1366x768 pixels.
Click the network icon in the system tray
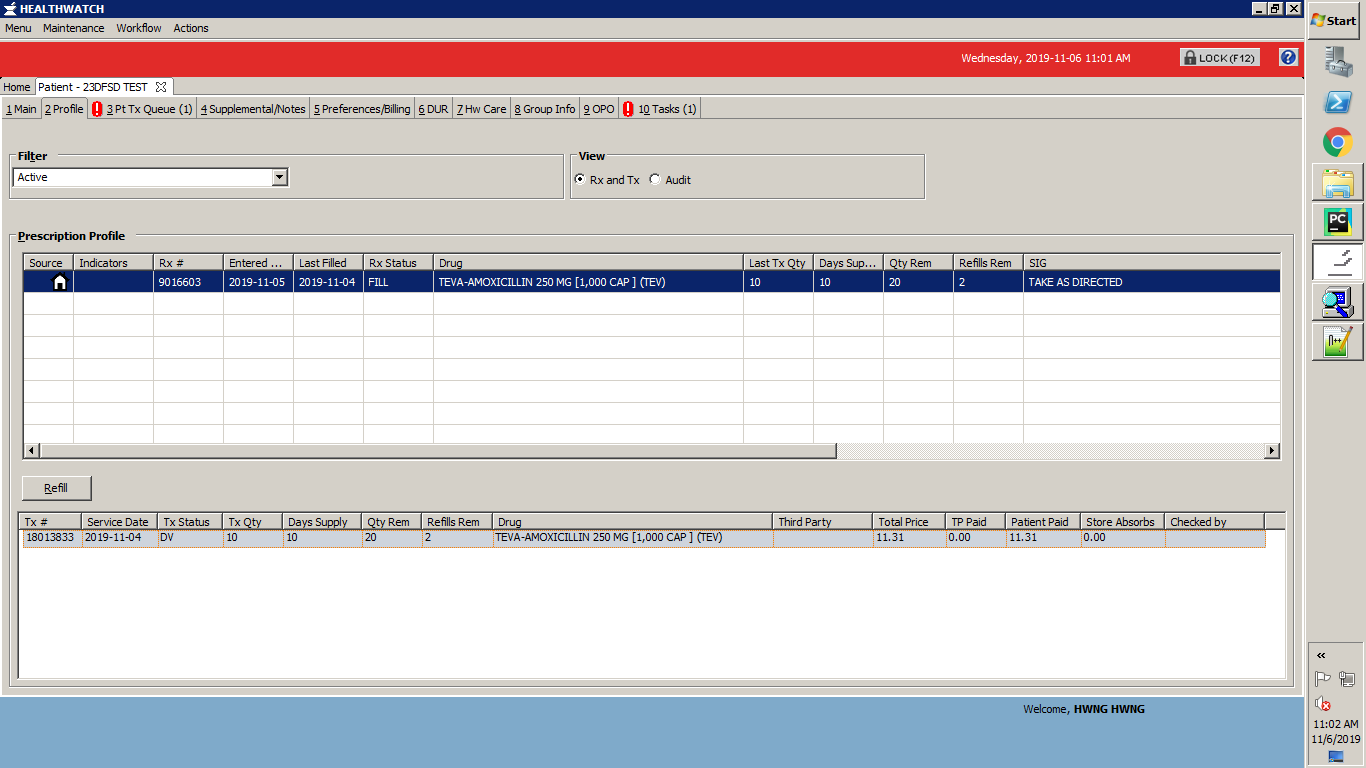[x=1346, y=678]
